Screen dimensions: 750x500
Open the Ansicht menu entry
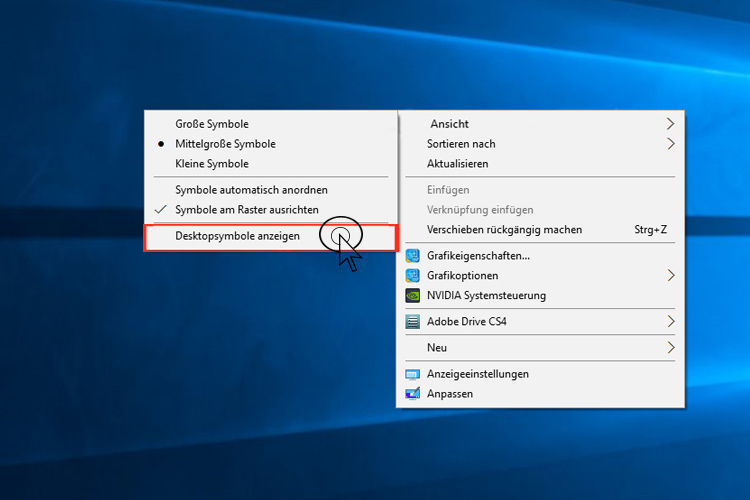[x=540, y=124]
